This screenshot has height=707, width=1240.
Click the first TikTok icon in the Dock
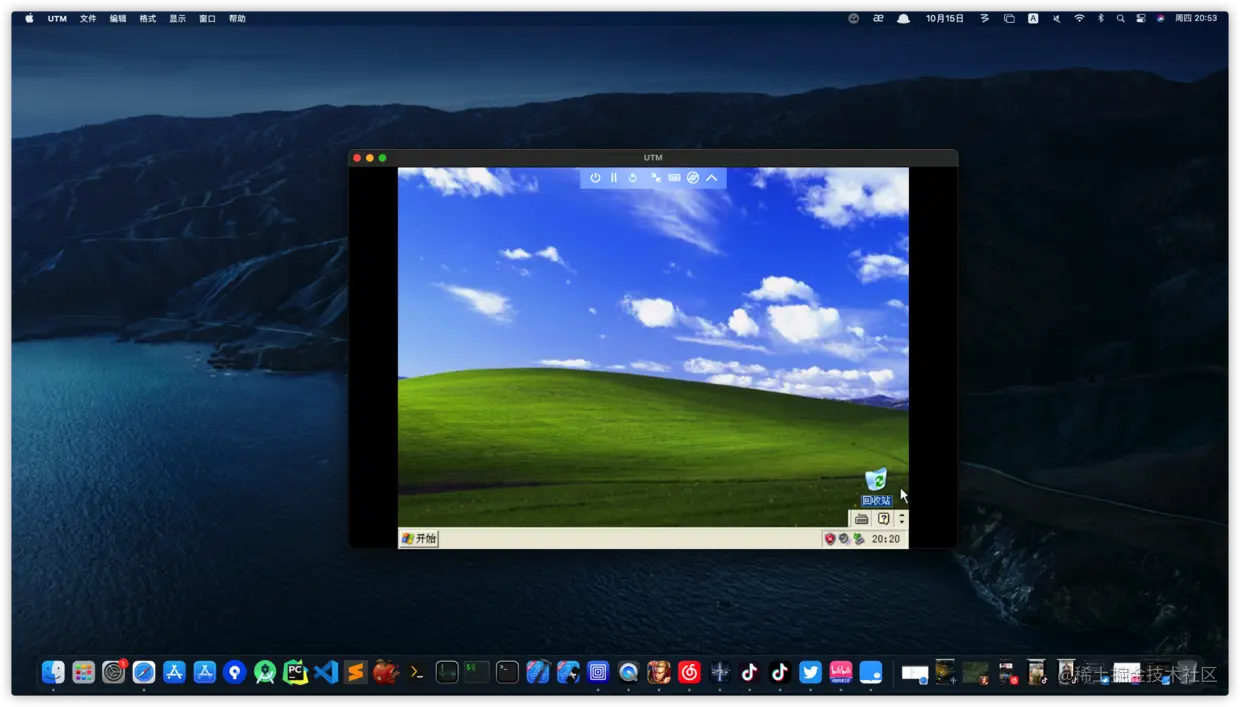click(750, 672)
